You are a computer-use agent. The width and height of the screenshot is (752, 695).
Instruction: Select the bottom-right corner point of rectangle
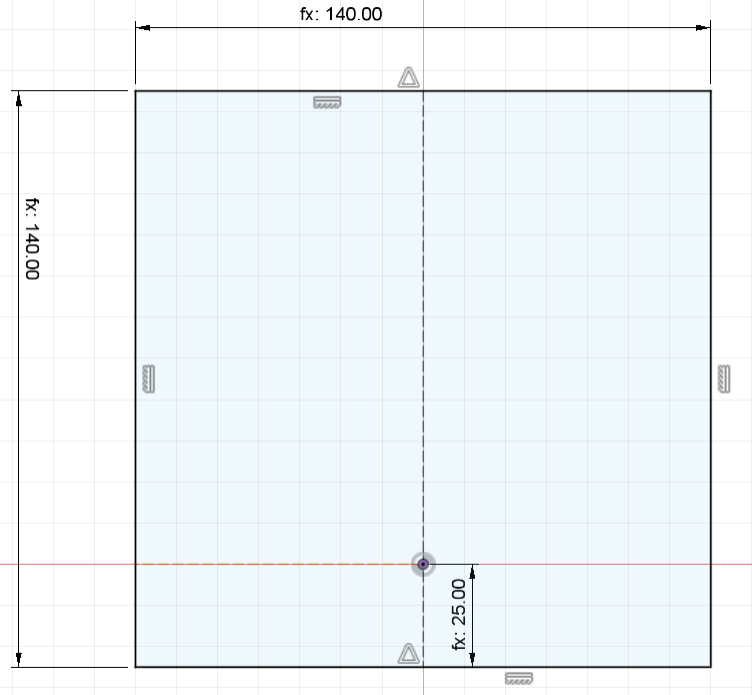pyautogui.click(x=711, y=666)
